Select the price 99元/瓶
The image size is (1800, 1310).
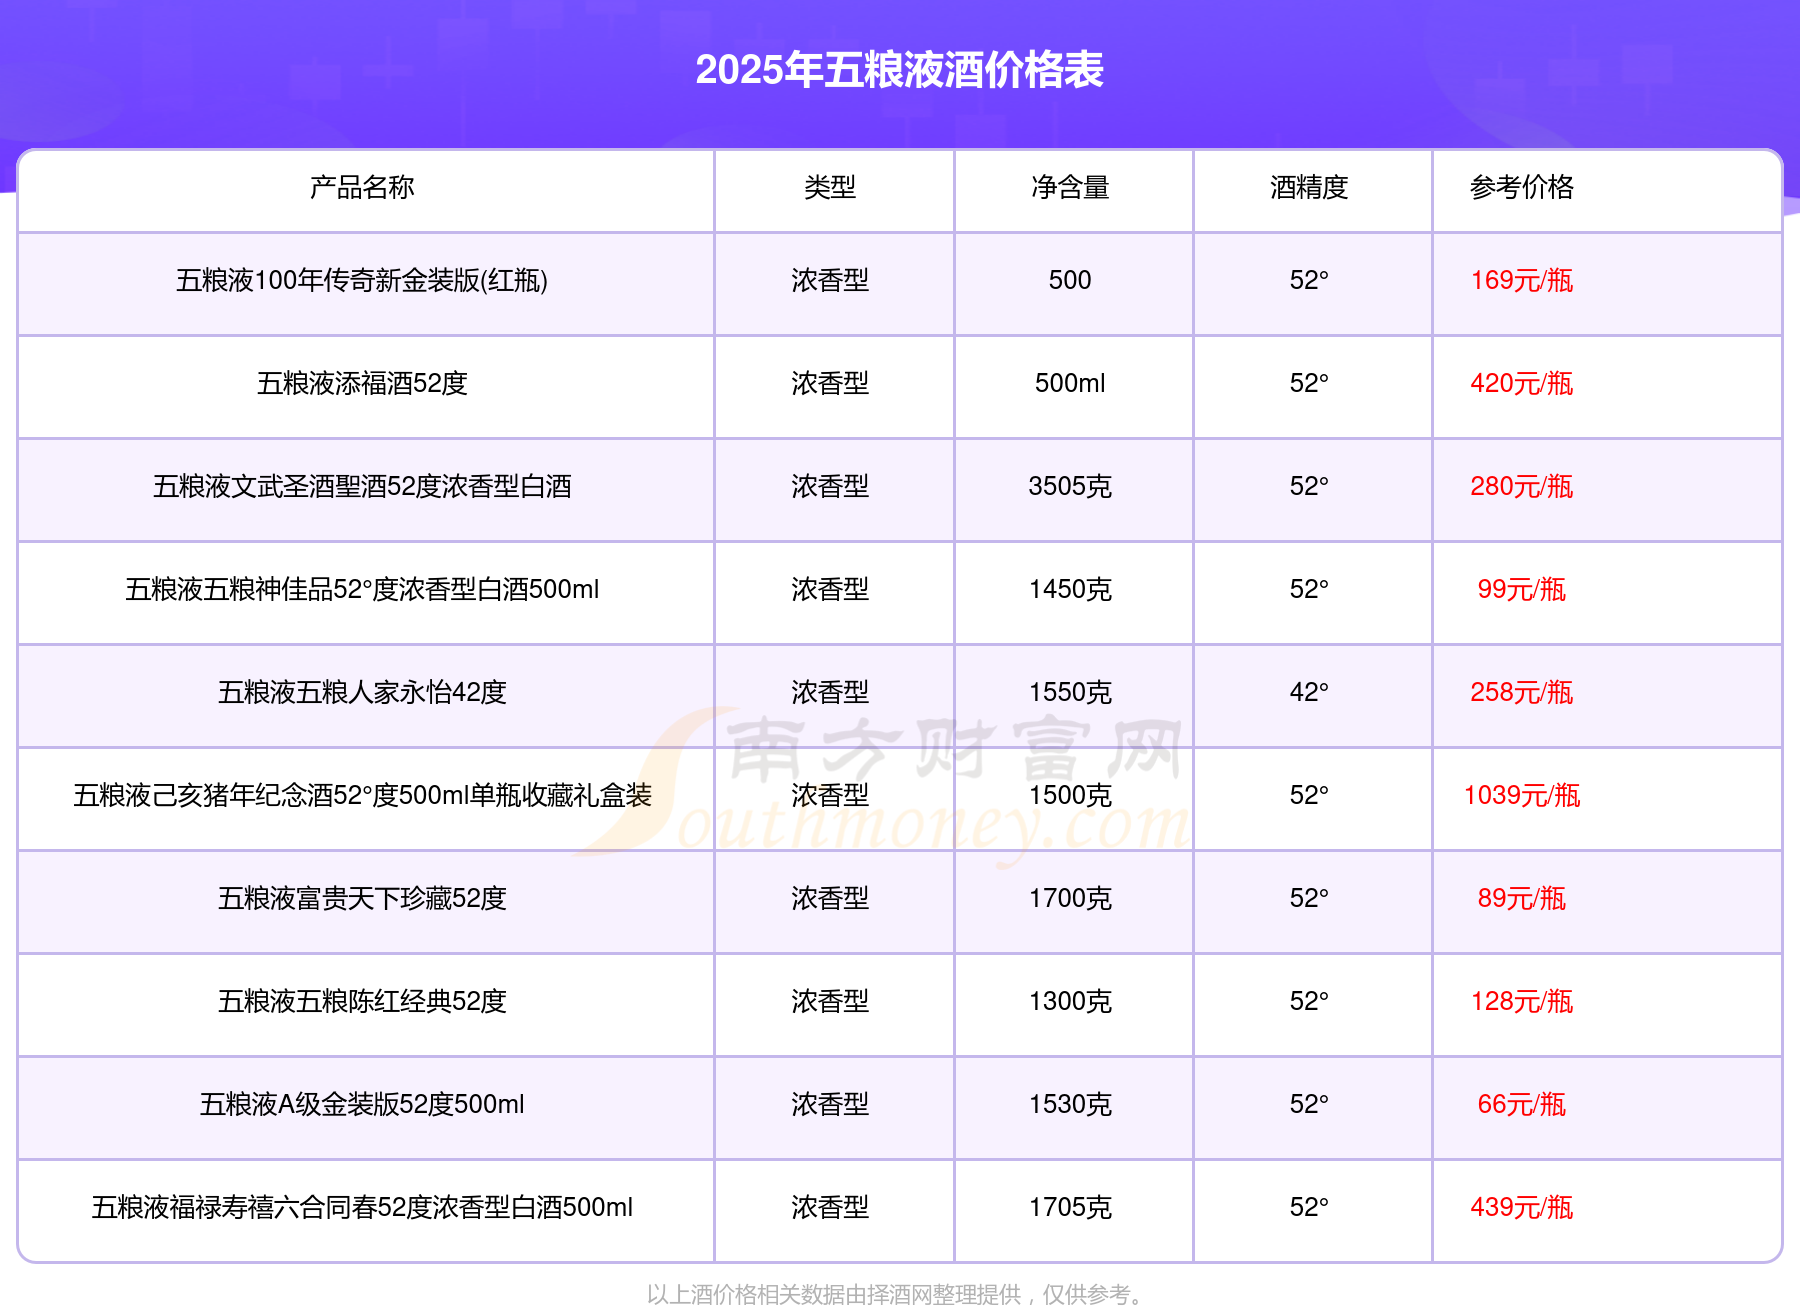click(1522, 589)
